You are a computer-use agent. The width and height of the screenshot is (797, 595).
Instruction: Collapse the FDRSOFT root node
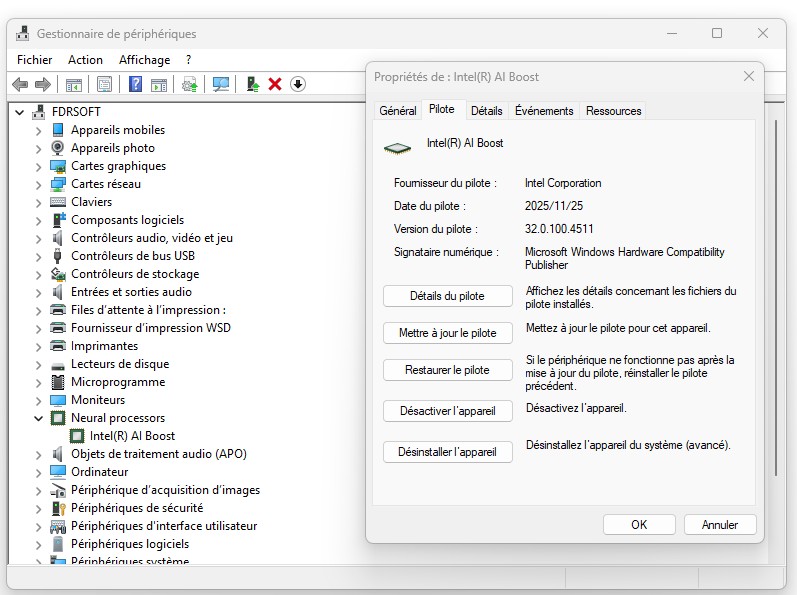(x=21, y=112)
